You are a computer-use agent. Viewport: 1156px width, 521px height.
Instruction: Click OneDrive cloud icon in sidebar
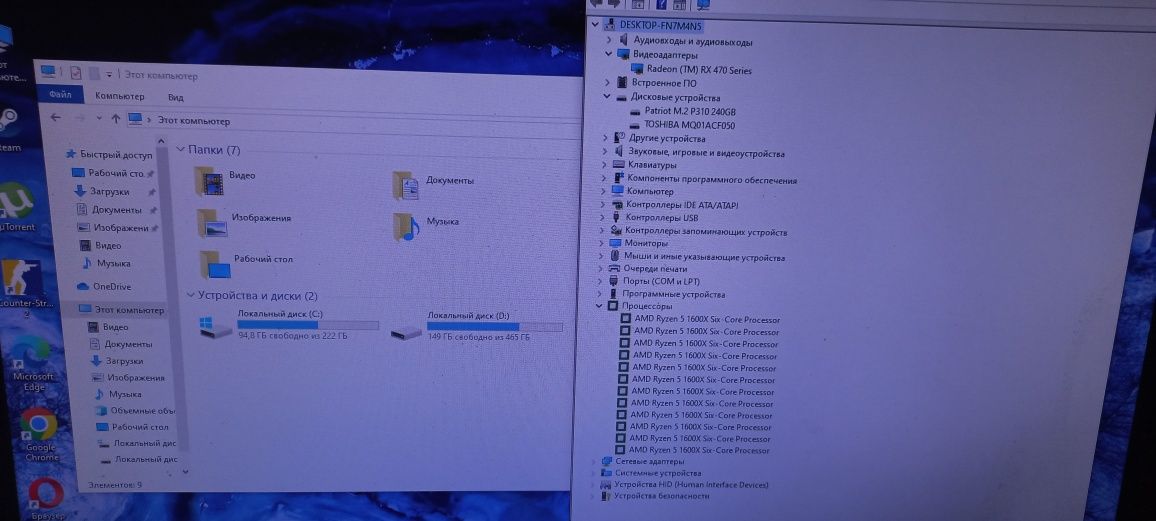[x=83, y=287]
